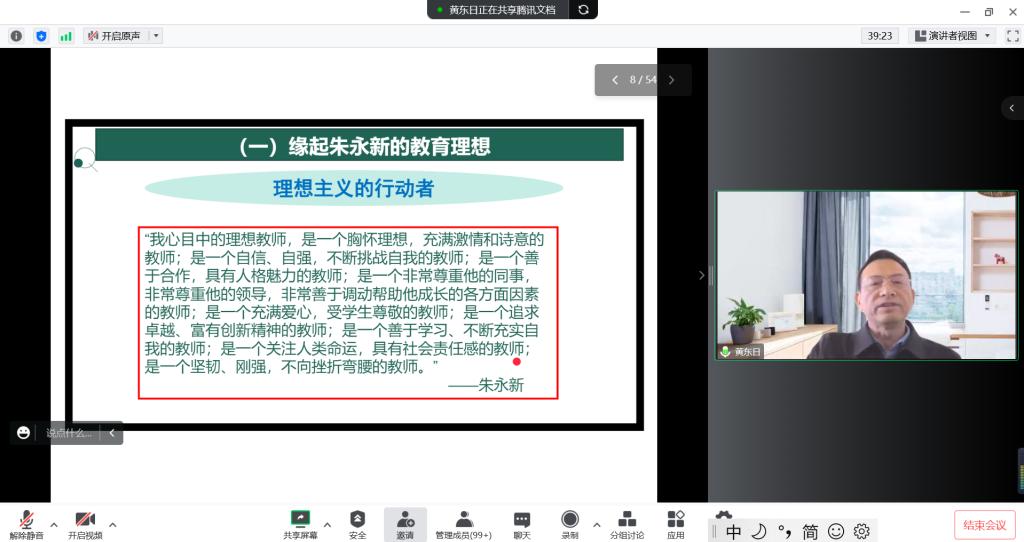
Task: Enter full screen mode icon
Action: (1010, 36)
